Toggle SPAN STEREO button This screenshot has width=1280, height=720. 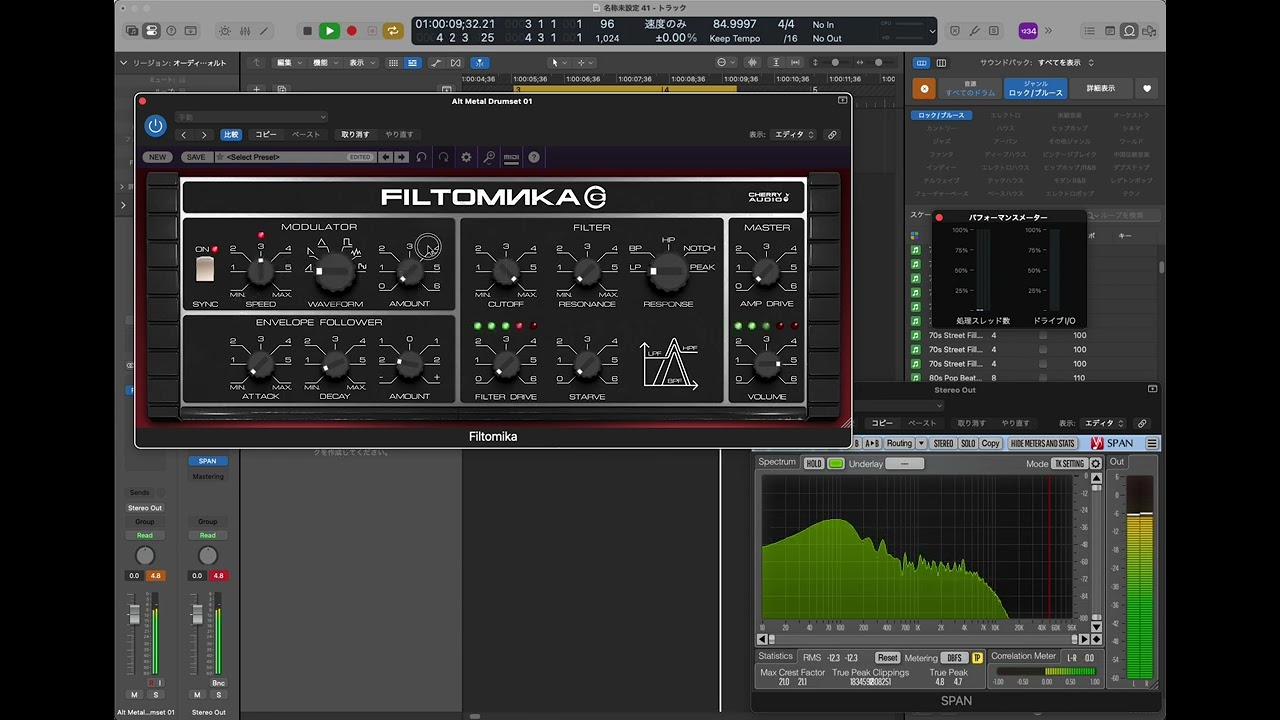(x=943, y=443)
